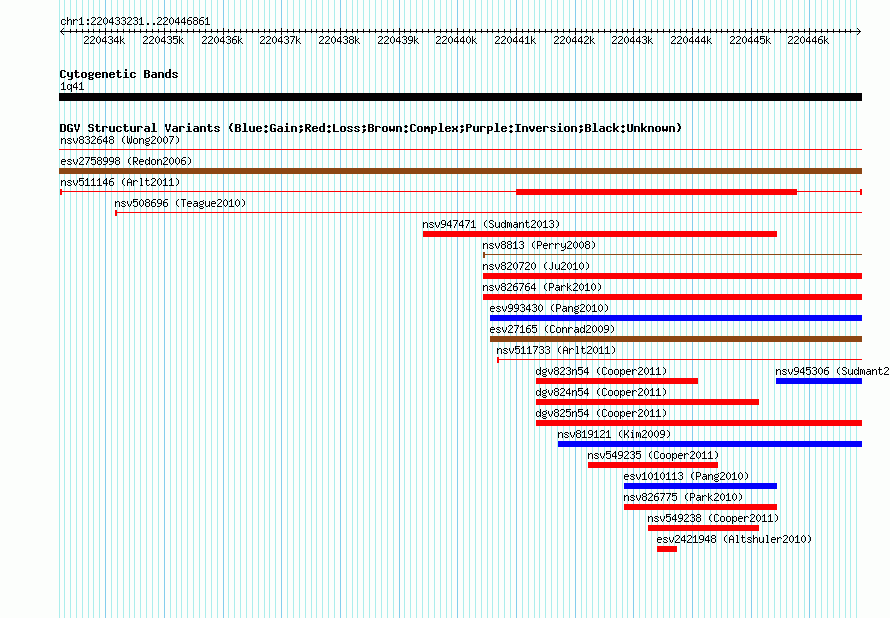
Task: Click the 220441k ruler tick label
Action: pyautogui.click(x=515, y=40)
